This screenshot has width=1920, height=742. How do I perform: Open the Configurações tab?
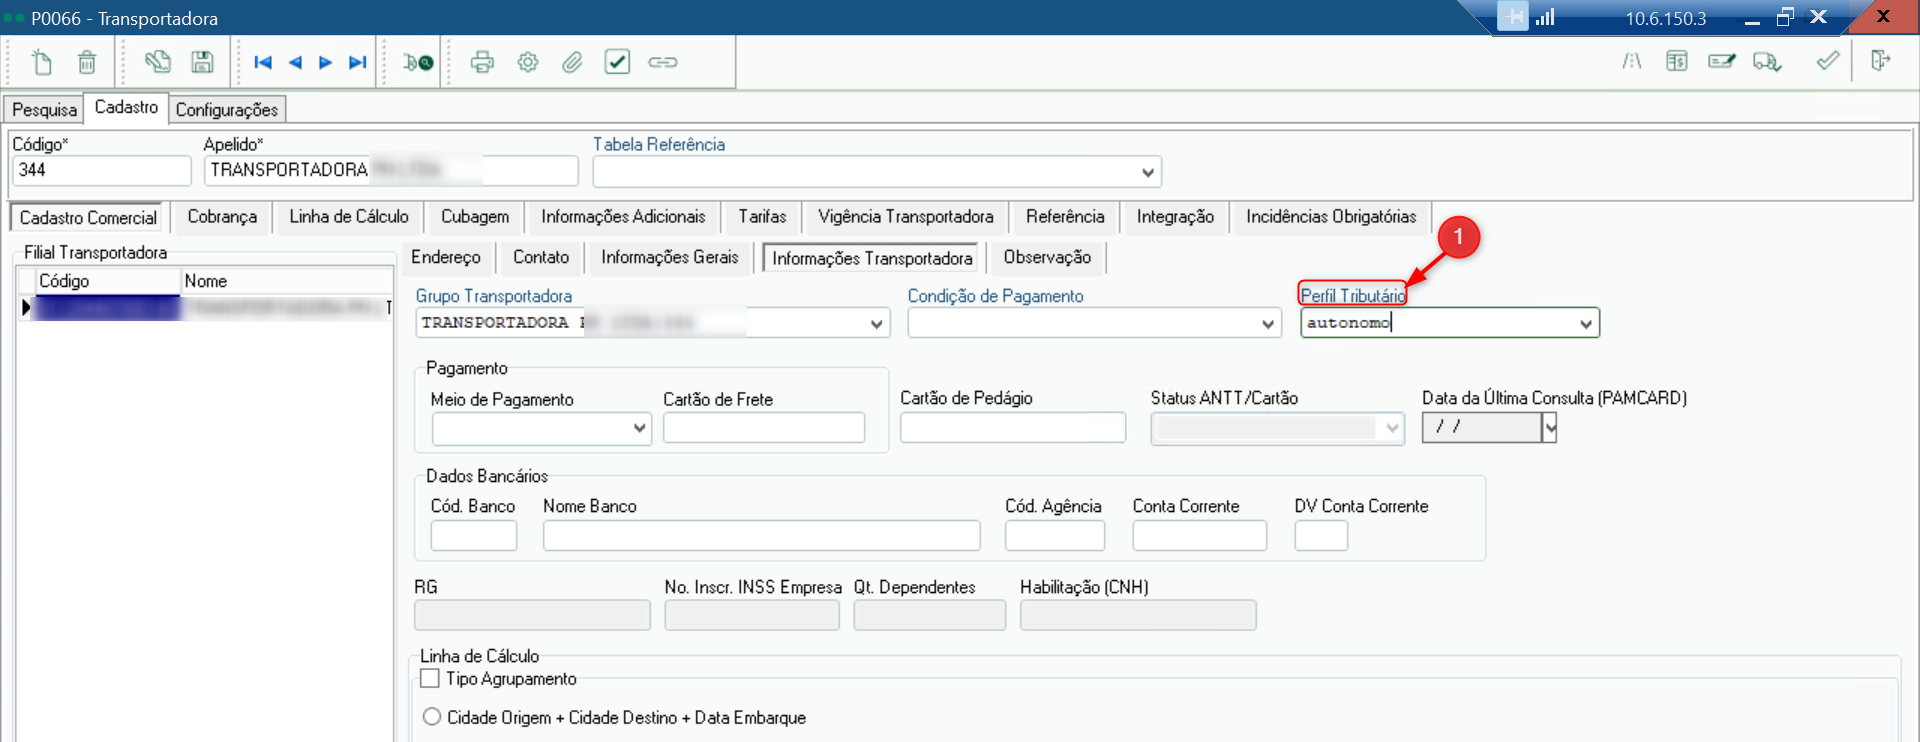point(227,109)
